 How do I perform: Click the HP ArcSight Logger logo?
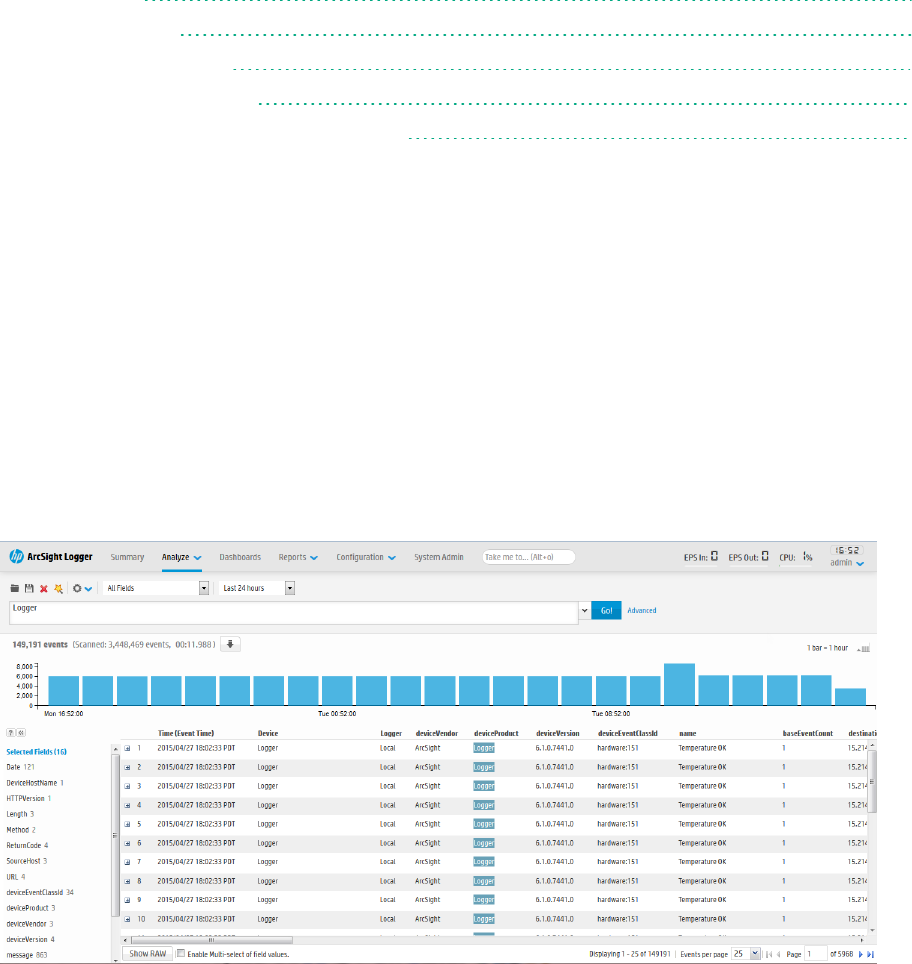(x=51, y=556)
